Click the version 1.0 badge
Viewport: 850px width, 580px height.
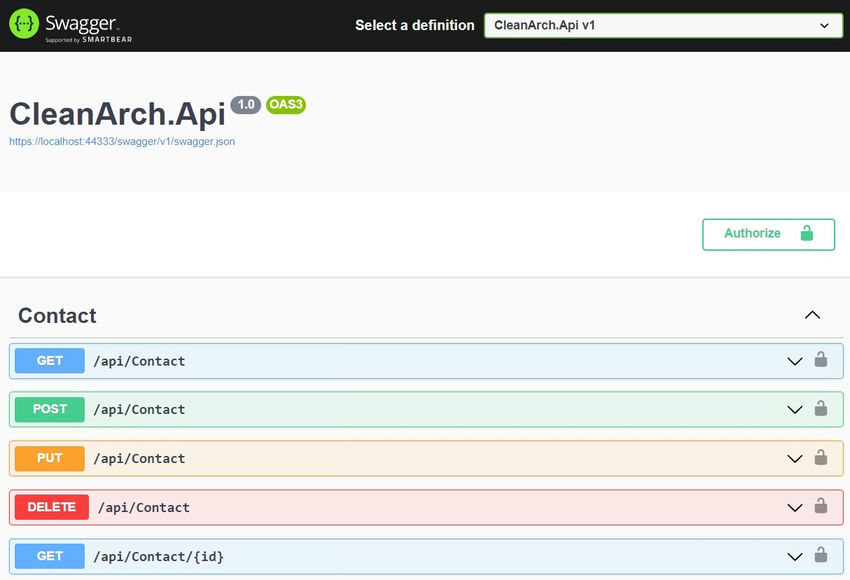[x=246, y=104]
